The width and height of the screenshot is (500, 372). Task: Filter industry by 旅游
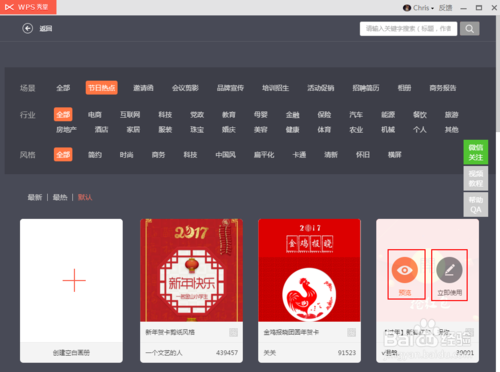(x=452, y=115)
